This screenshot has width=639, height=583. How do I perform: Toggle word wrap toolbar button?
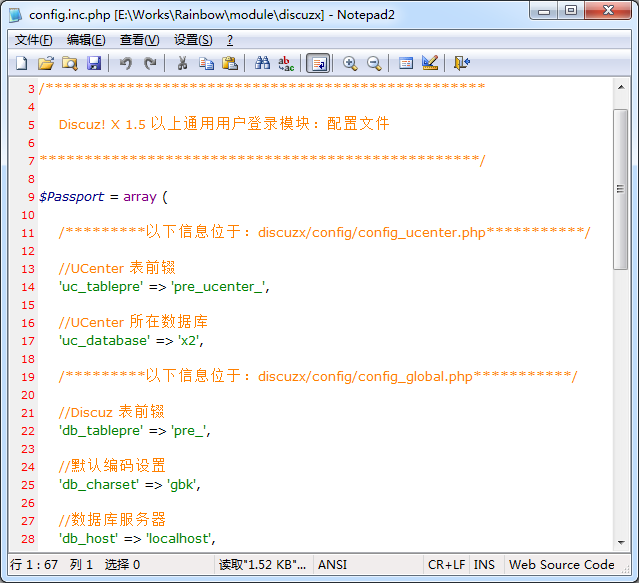point(318,63)
